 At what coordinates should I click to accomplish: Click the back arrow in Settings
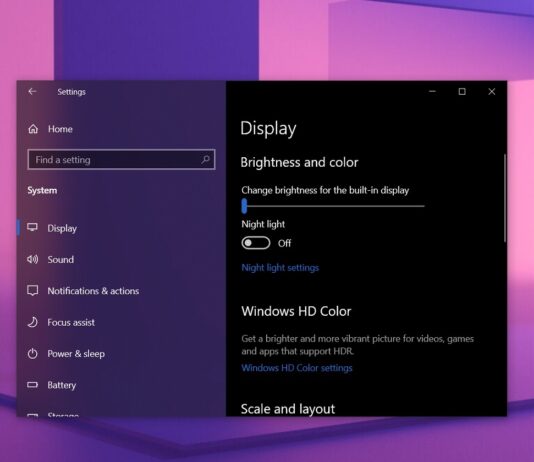pos(32,91)
